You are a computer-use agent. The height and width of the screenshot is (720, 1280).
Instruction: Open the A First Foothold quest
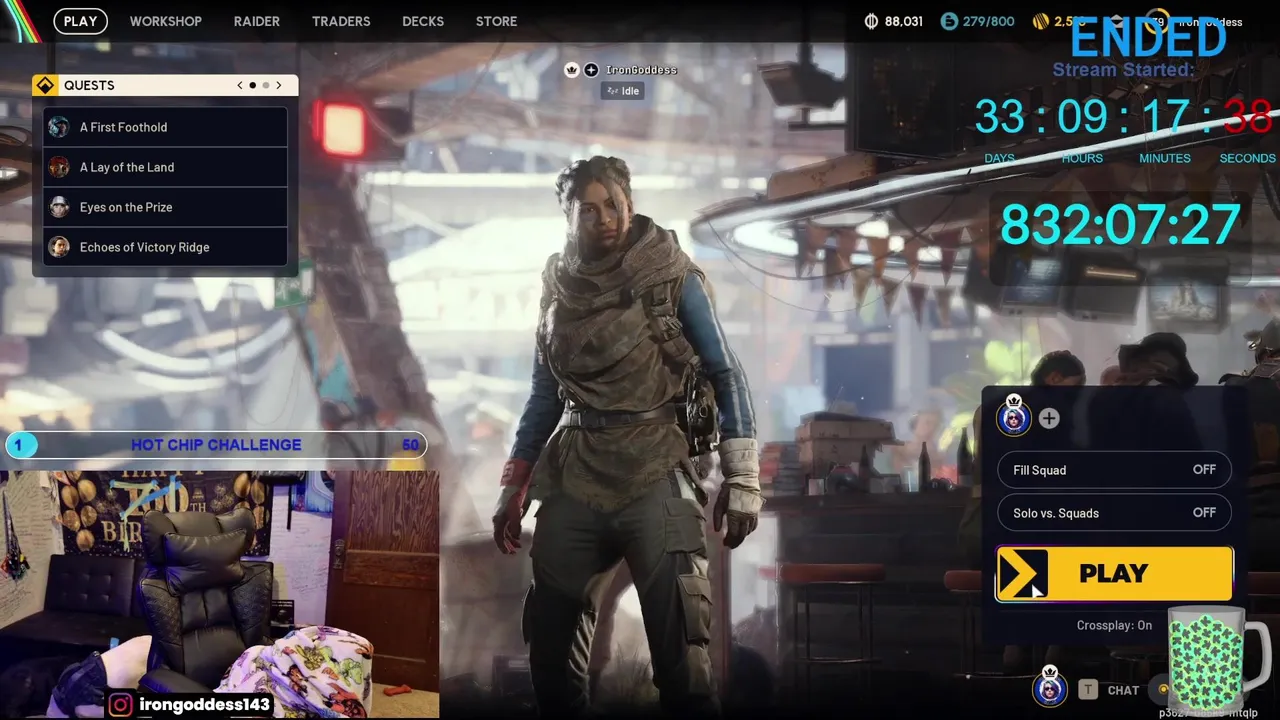point(166,127)
